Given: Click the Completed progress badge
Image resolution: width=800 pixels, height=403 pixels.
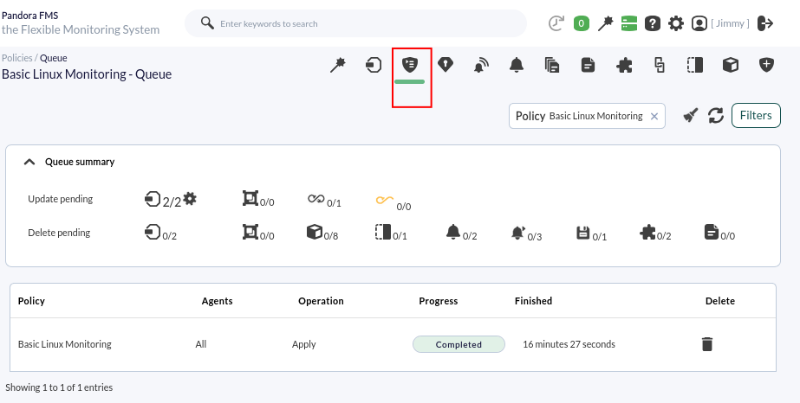Looking at the screenshot, I should [459, 344].
